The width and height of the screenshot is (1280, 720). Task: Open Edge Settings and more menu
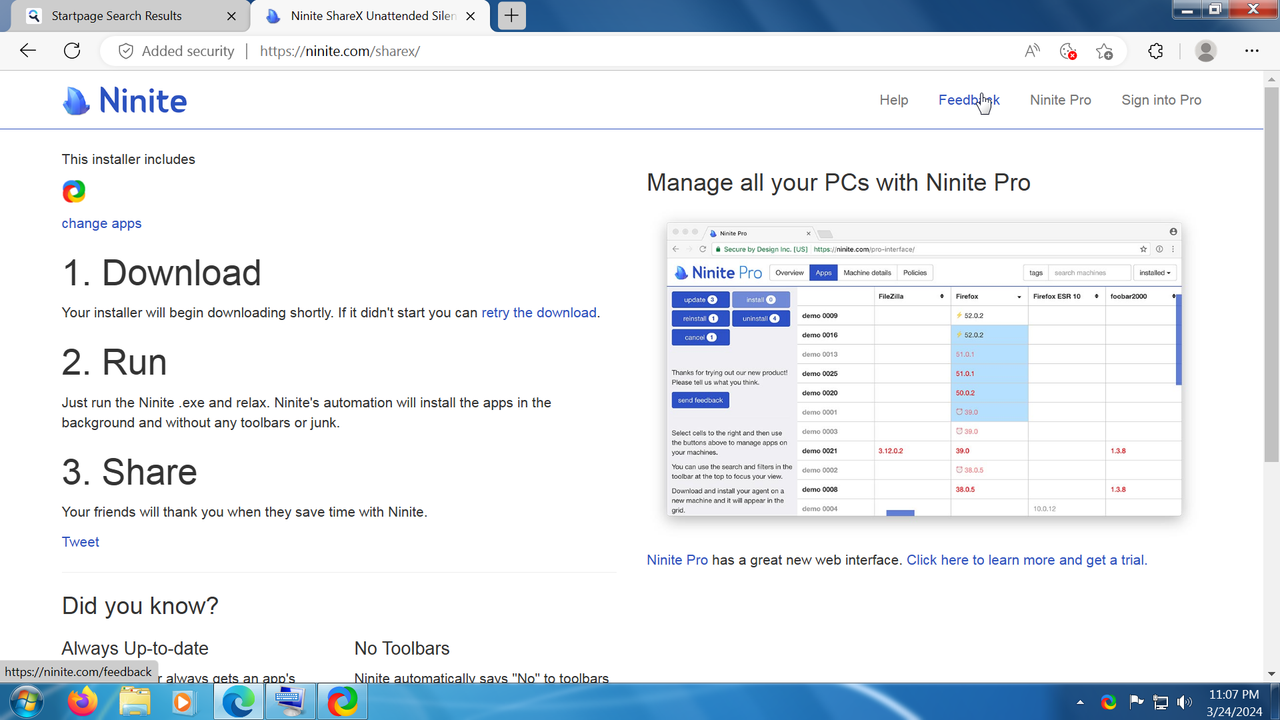[x=1252, y=51]
